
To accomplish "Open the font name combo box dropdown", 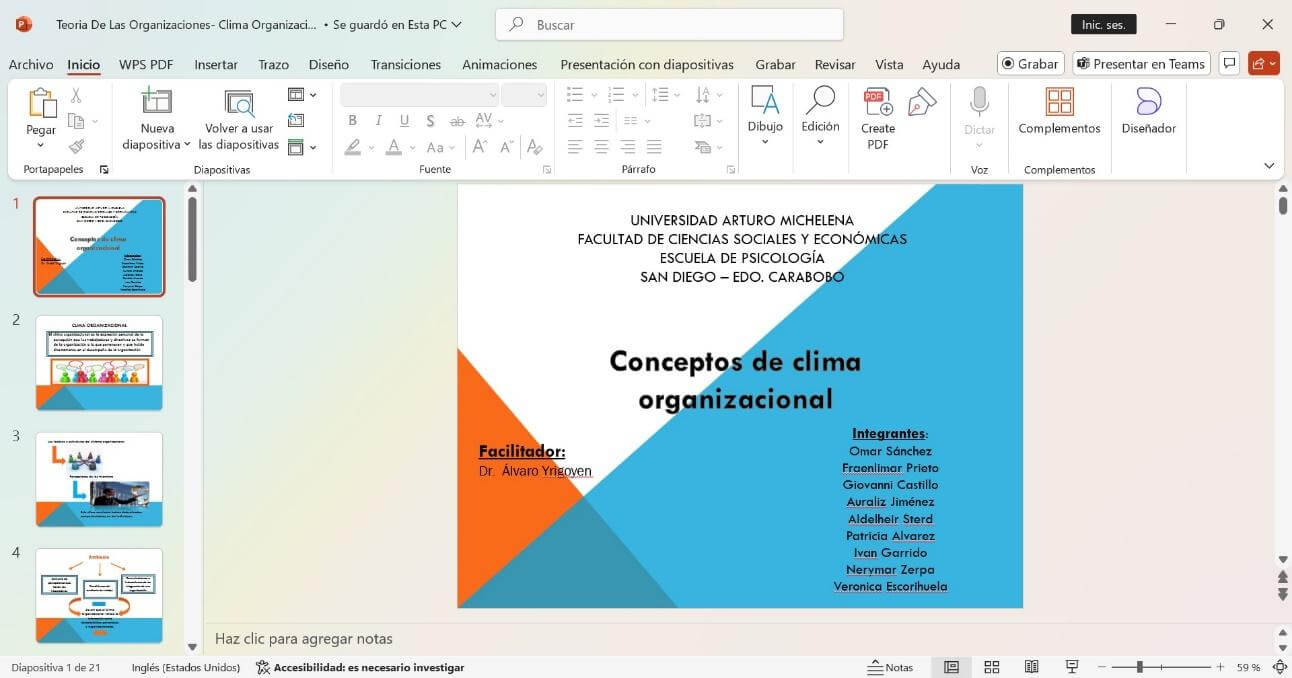I will pyautogui.click(x=492, y=95).
